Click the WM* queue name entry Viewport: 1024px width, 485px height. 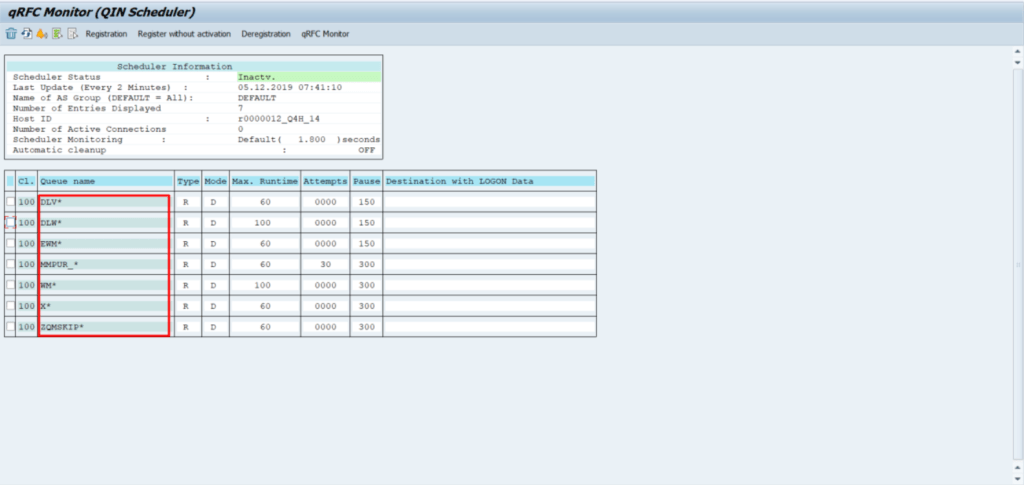tap(103, 286)
